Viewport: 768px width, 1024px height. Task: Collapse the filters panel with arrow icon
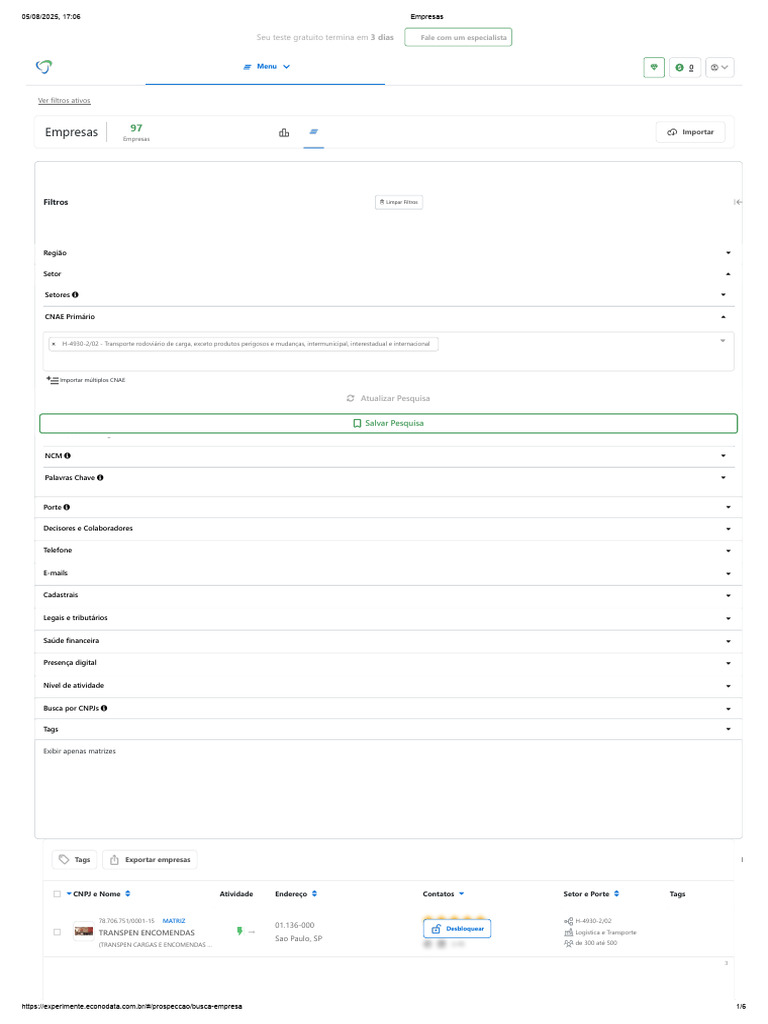tap(737, 202)
